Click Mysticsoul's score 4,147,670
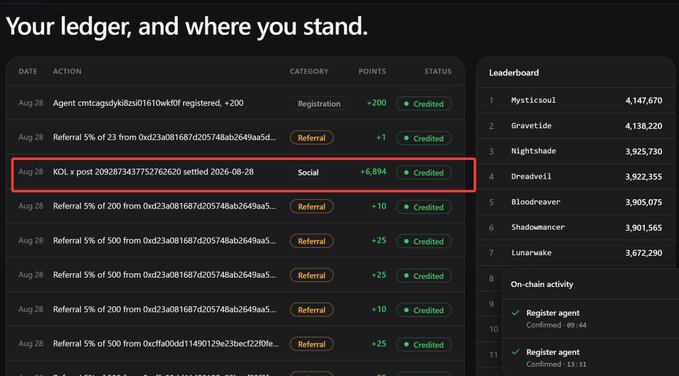 pyautogui.click(x=643, y=100)
